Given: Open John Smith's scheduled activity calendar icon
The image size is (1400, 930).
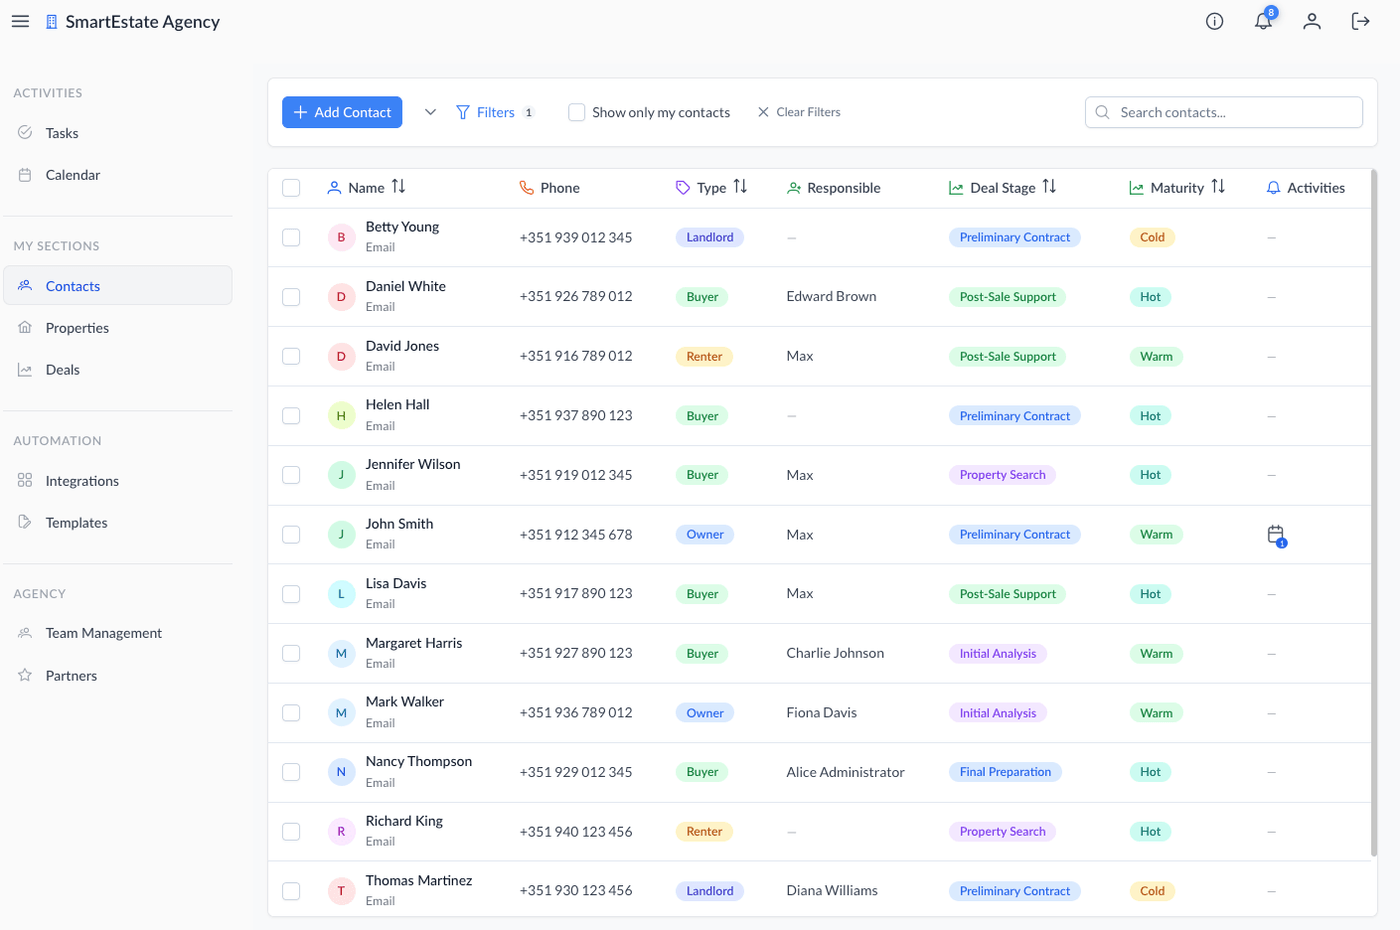Looking at the screenshot, I should (1275, 535).
